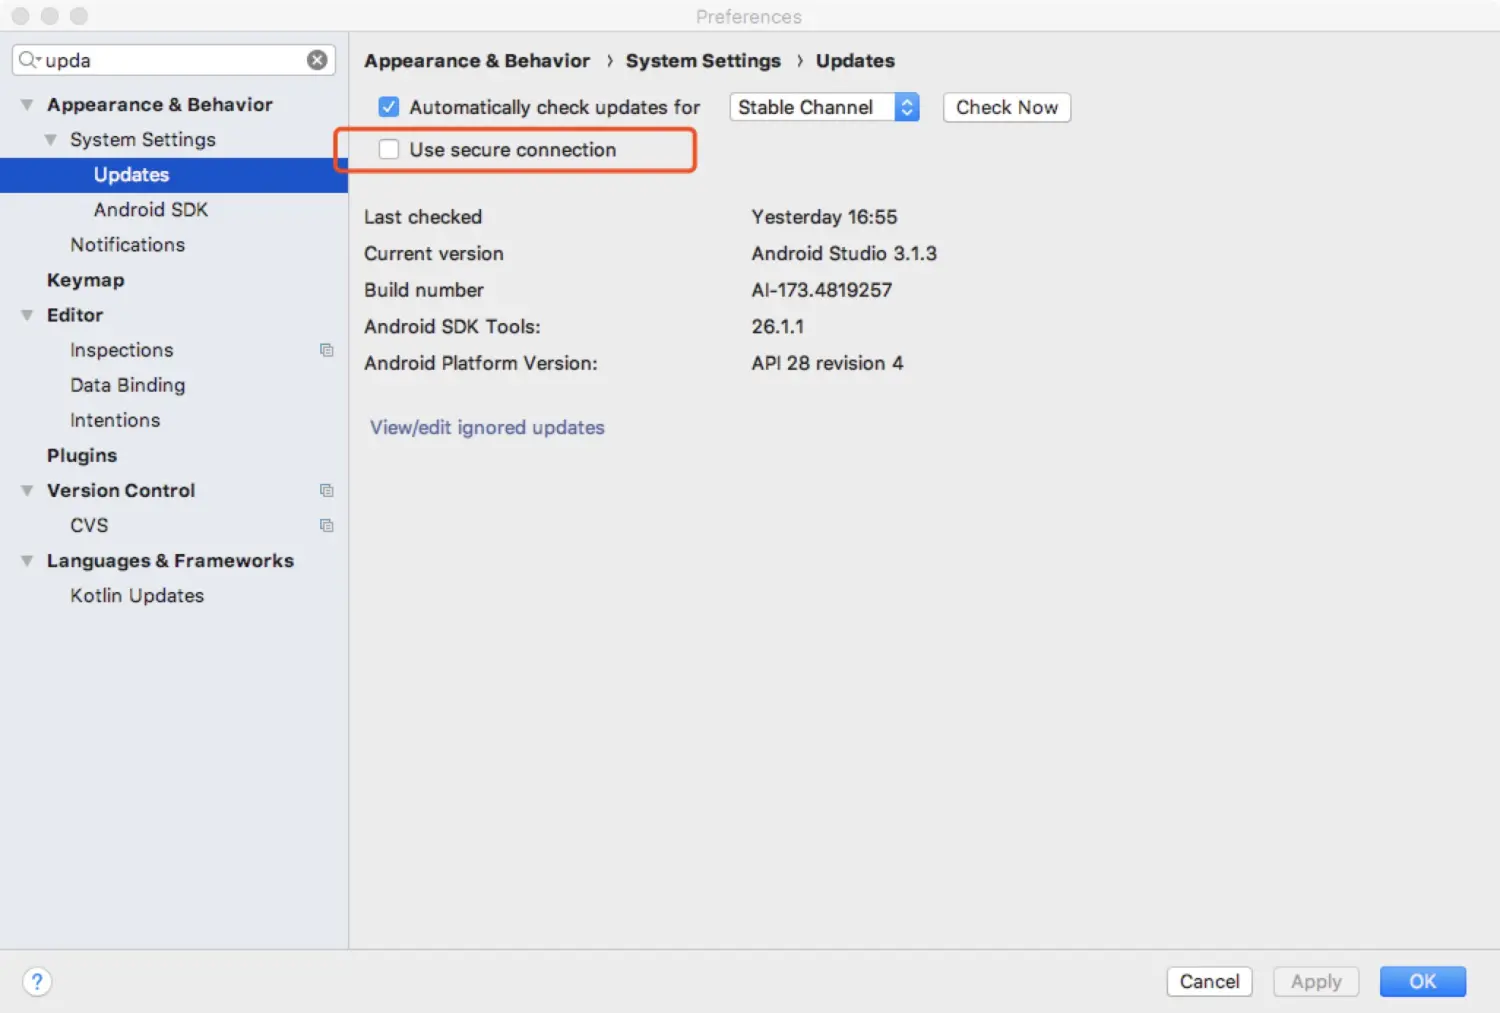The height and width of the screenshot is (1013, 1500).
Task: Focus the settings search input field
Action: pos(173,60)
